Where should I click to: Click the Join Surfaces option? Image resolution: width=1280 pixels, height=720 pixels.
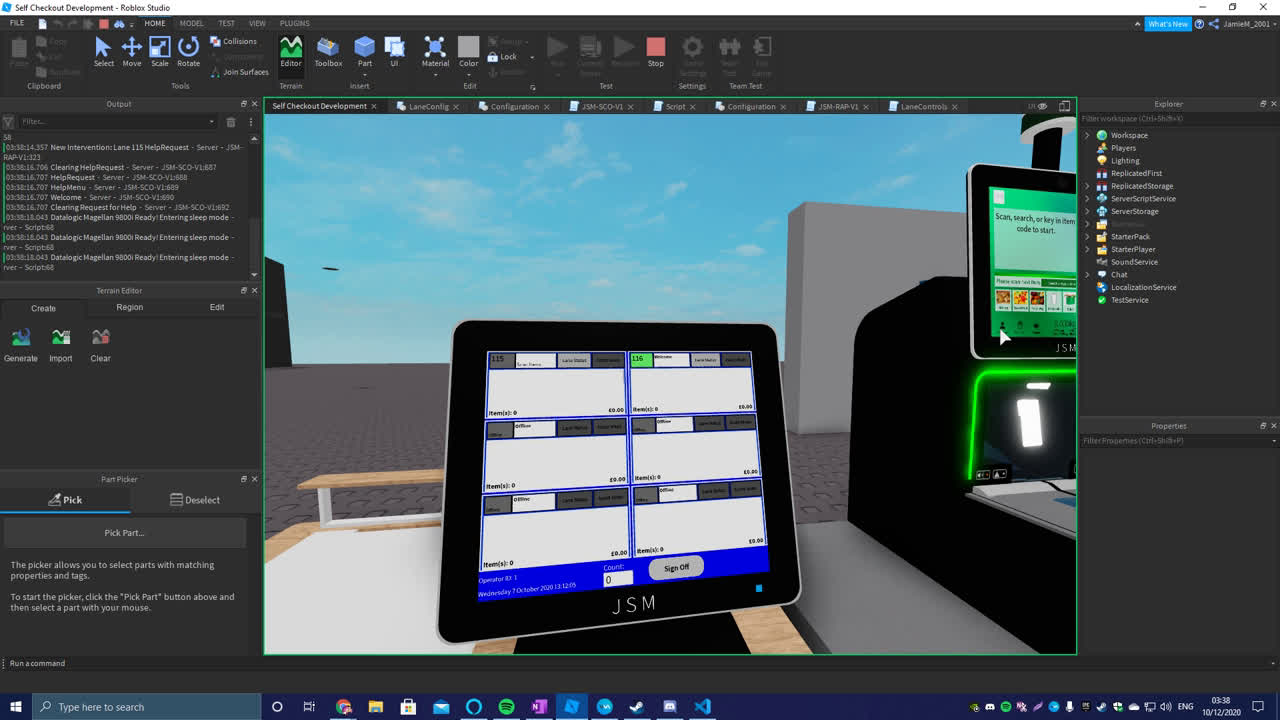(x=239, y=72)
